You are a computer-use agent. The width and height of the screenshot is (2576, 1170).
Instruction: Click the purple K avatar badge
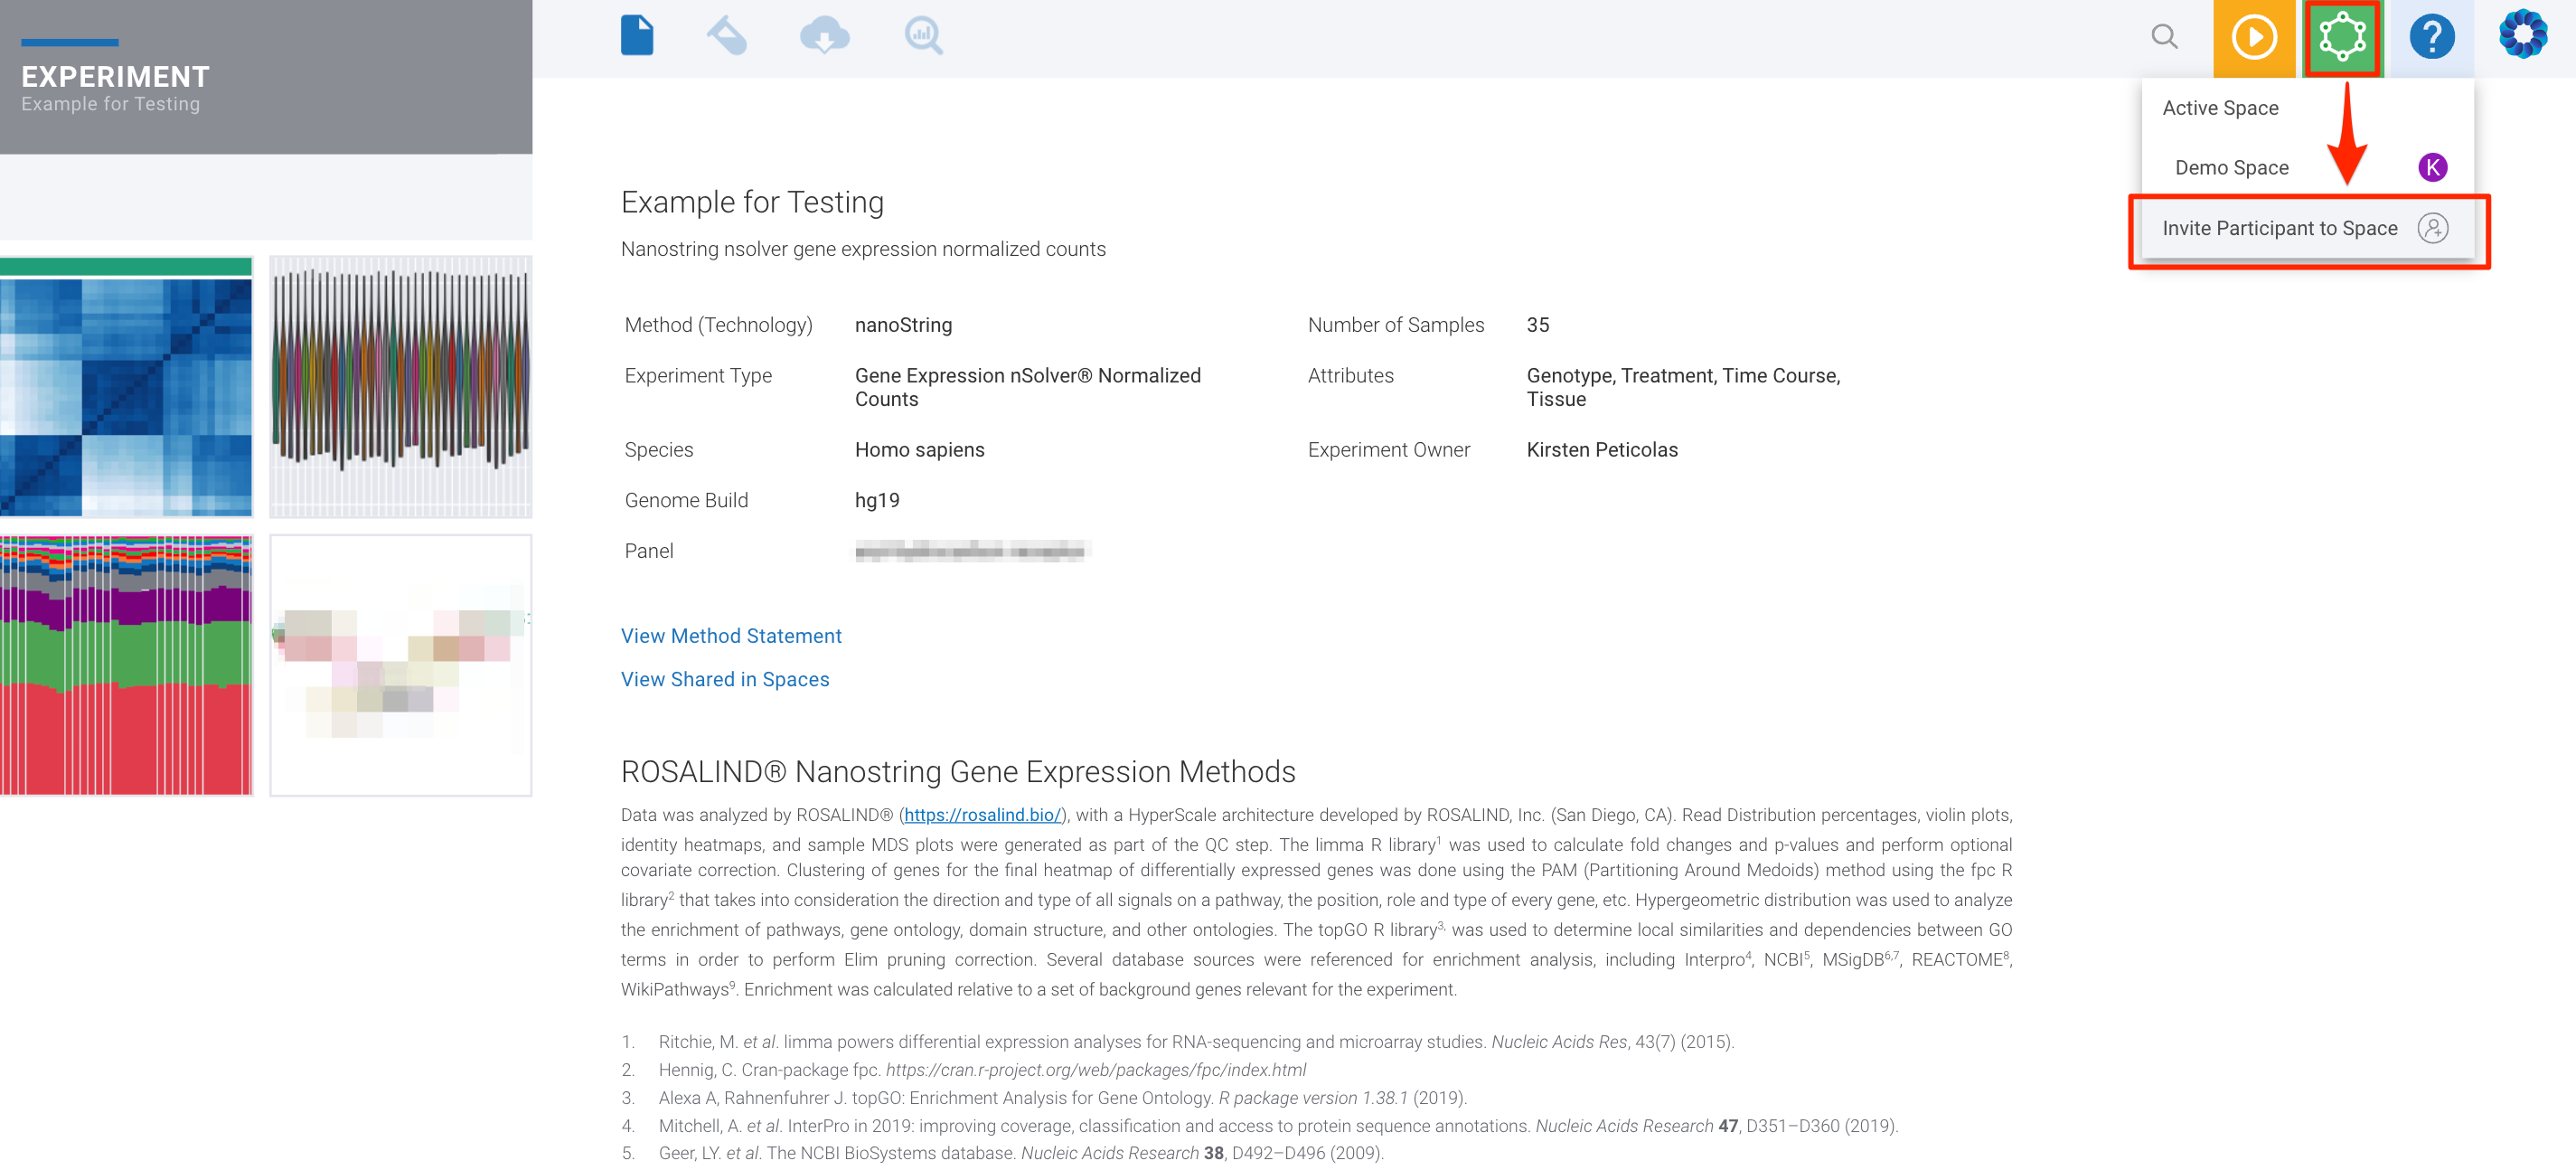[x=2432, y=167]
